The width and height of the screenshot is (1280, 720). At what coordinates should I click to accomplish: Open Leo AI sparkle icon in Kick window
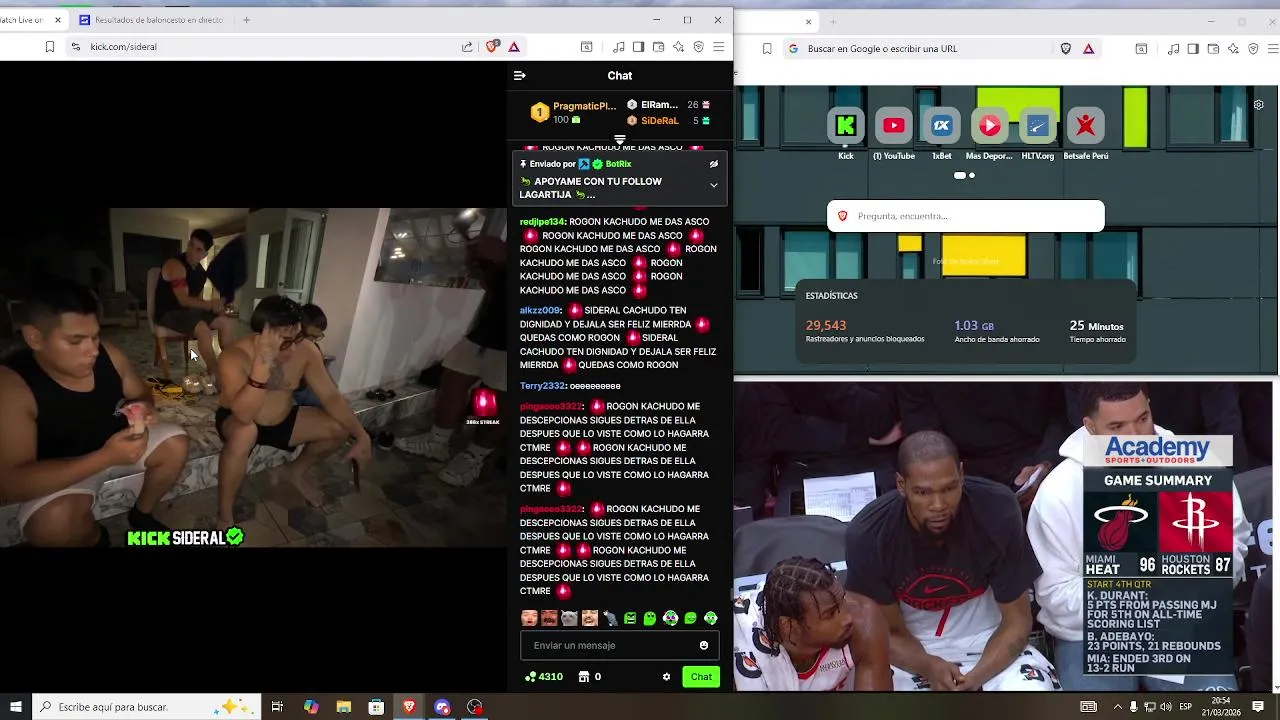click(678, 47)
